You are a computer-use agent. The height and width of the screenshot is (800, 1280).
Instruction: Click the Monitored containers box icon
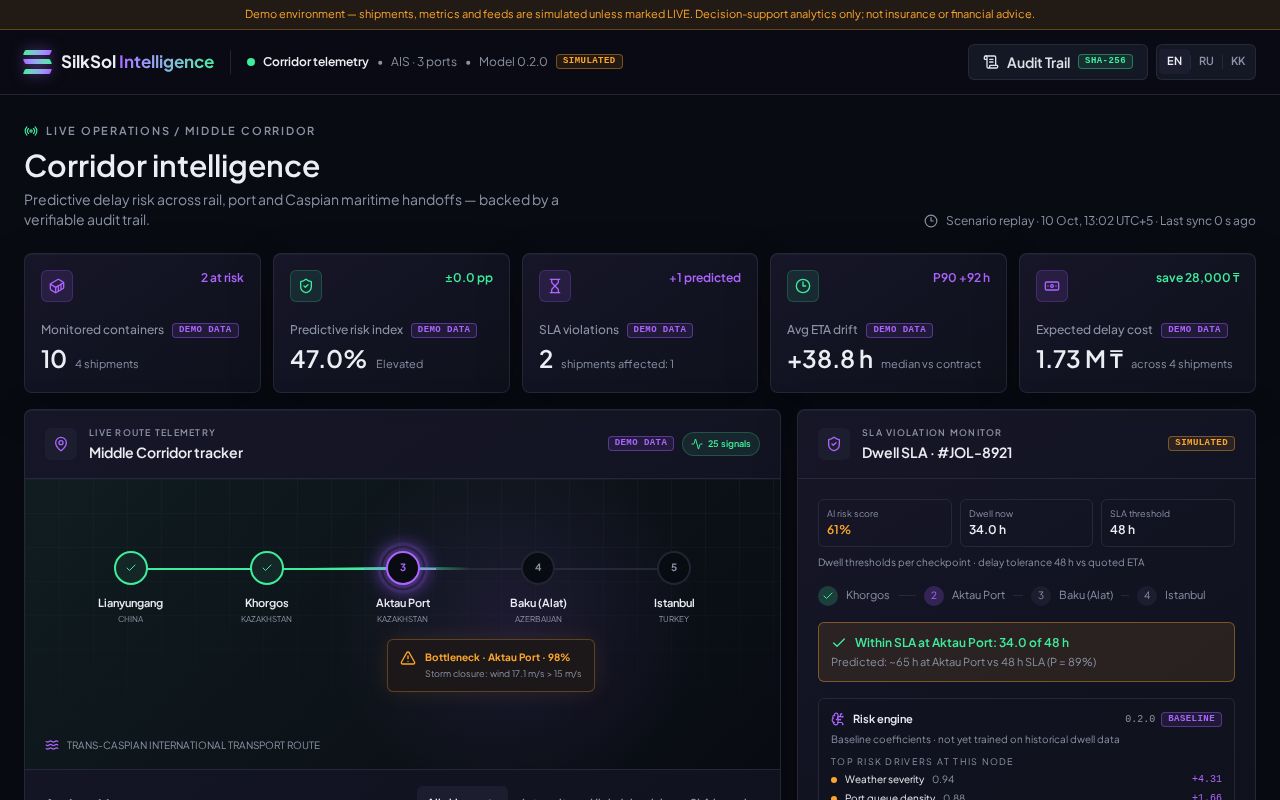(x=57, y=286)
